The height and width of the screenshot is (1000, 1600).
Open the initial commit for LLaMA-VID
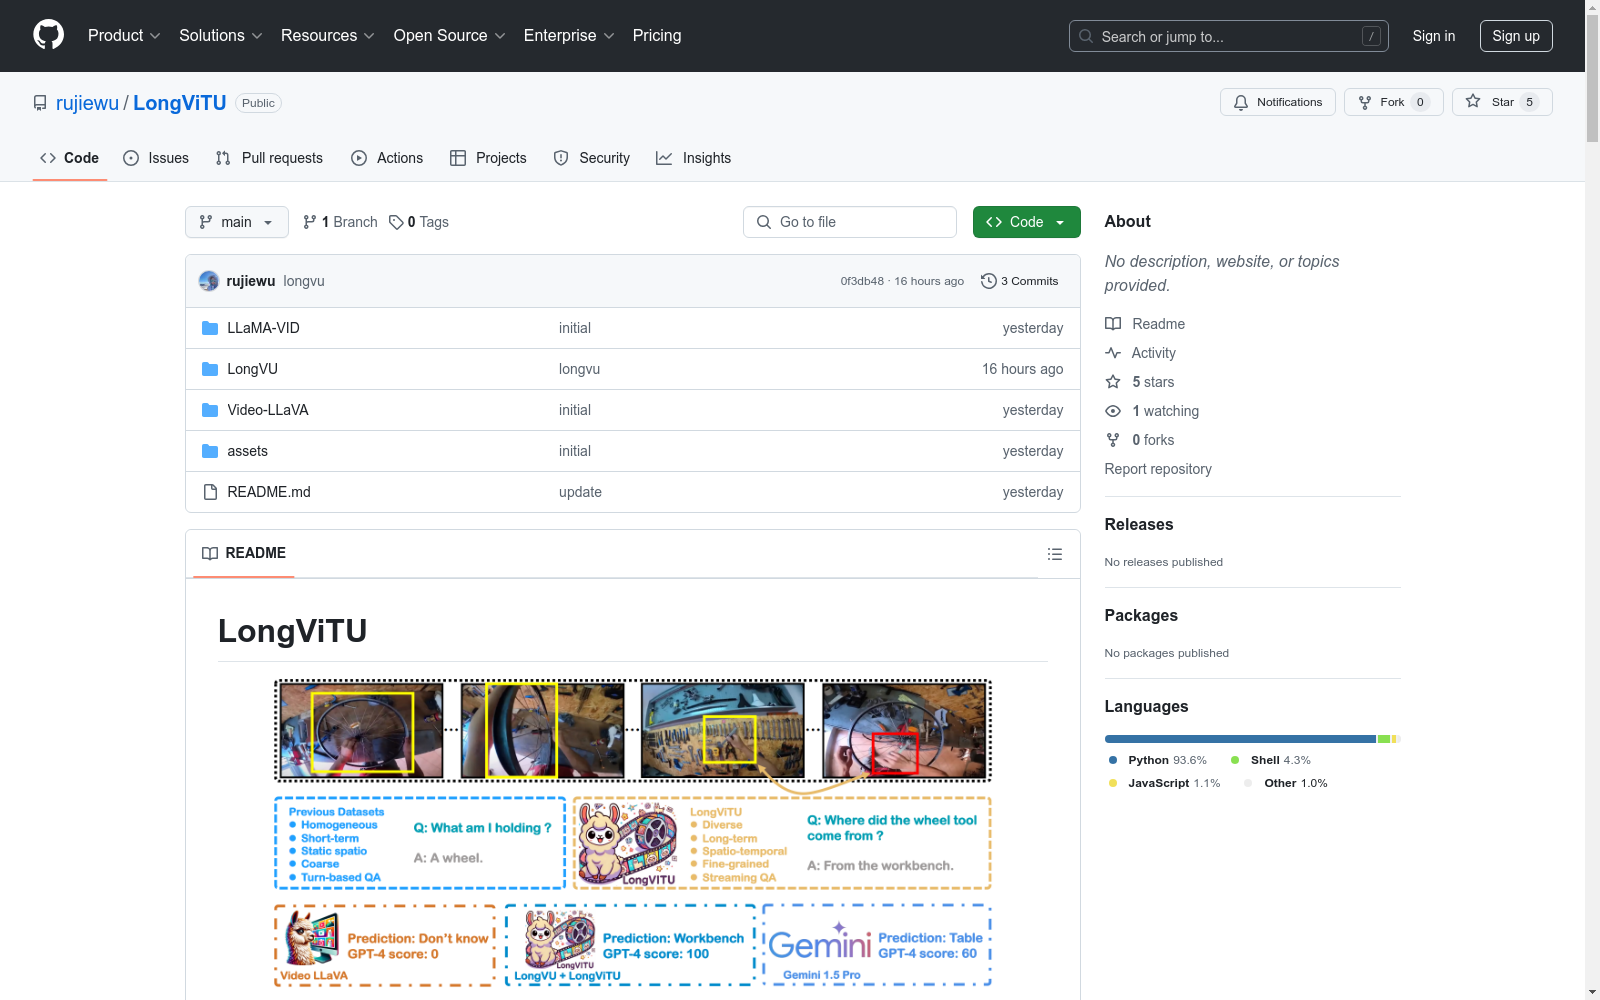[x=575, y=328]
